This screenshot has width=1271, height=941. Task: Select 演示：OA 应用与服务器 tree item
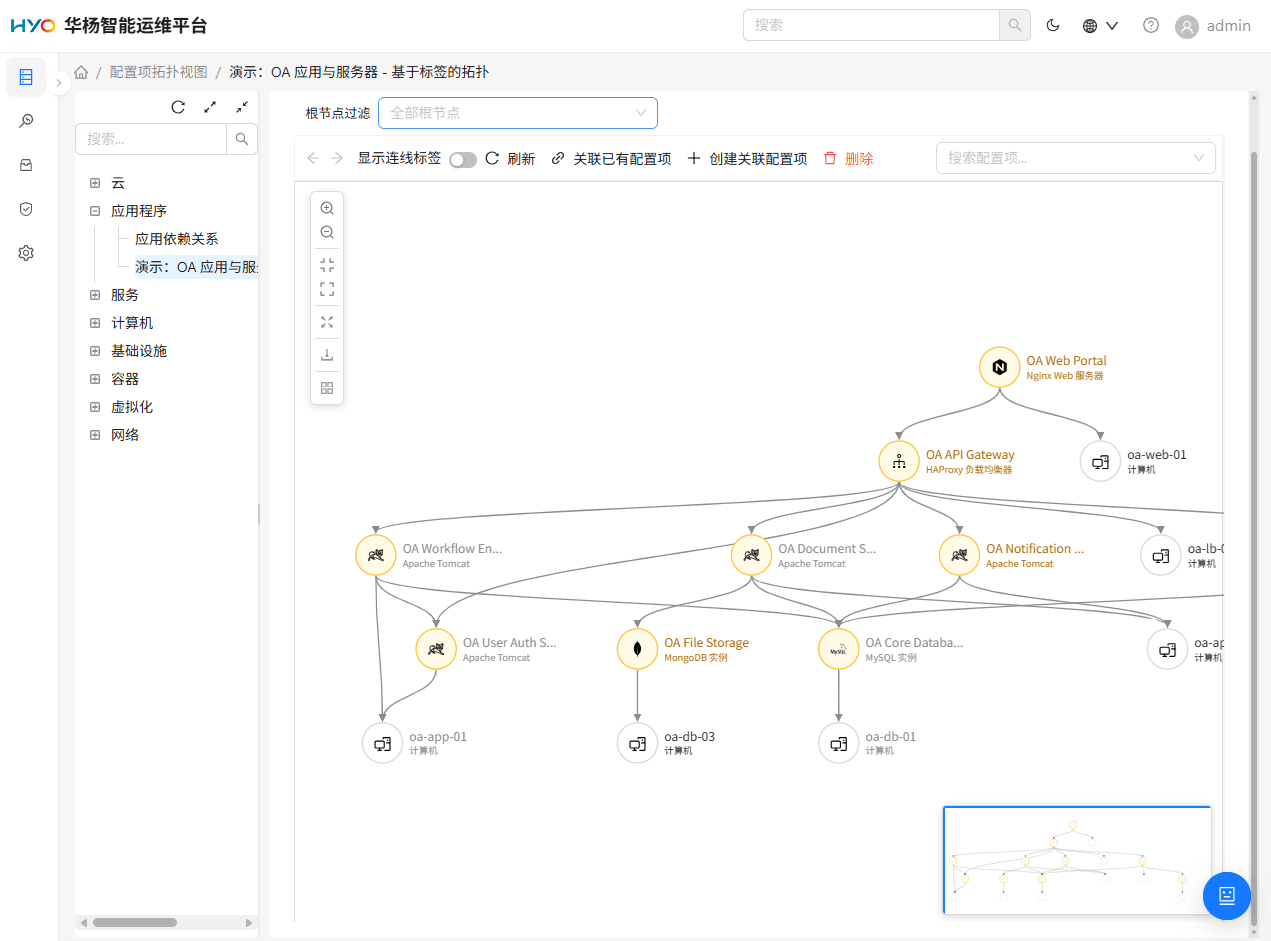[196, 267]
